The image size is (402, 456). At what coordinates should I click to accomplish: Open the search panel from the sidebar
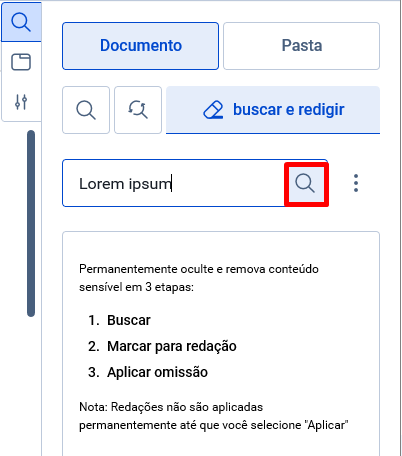pos(21,22)
